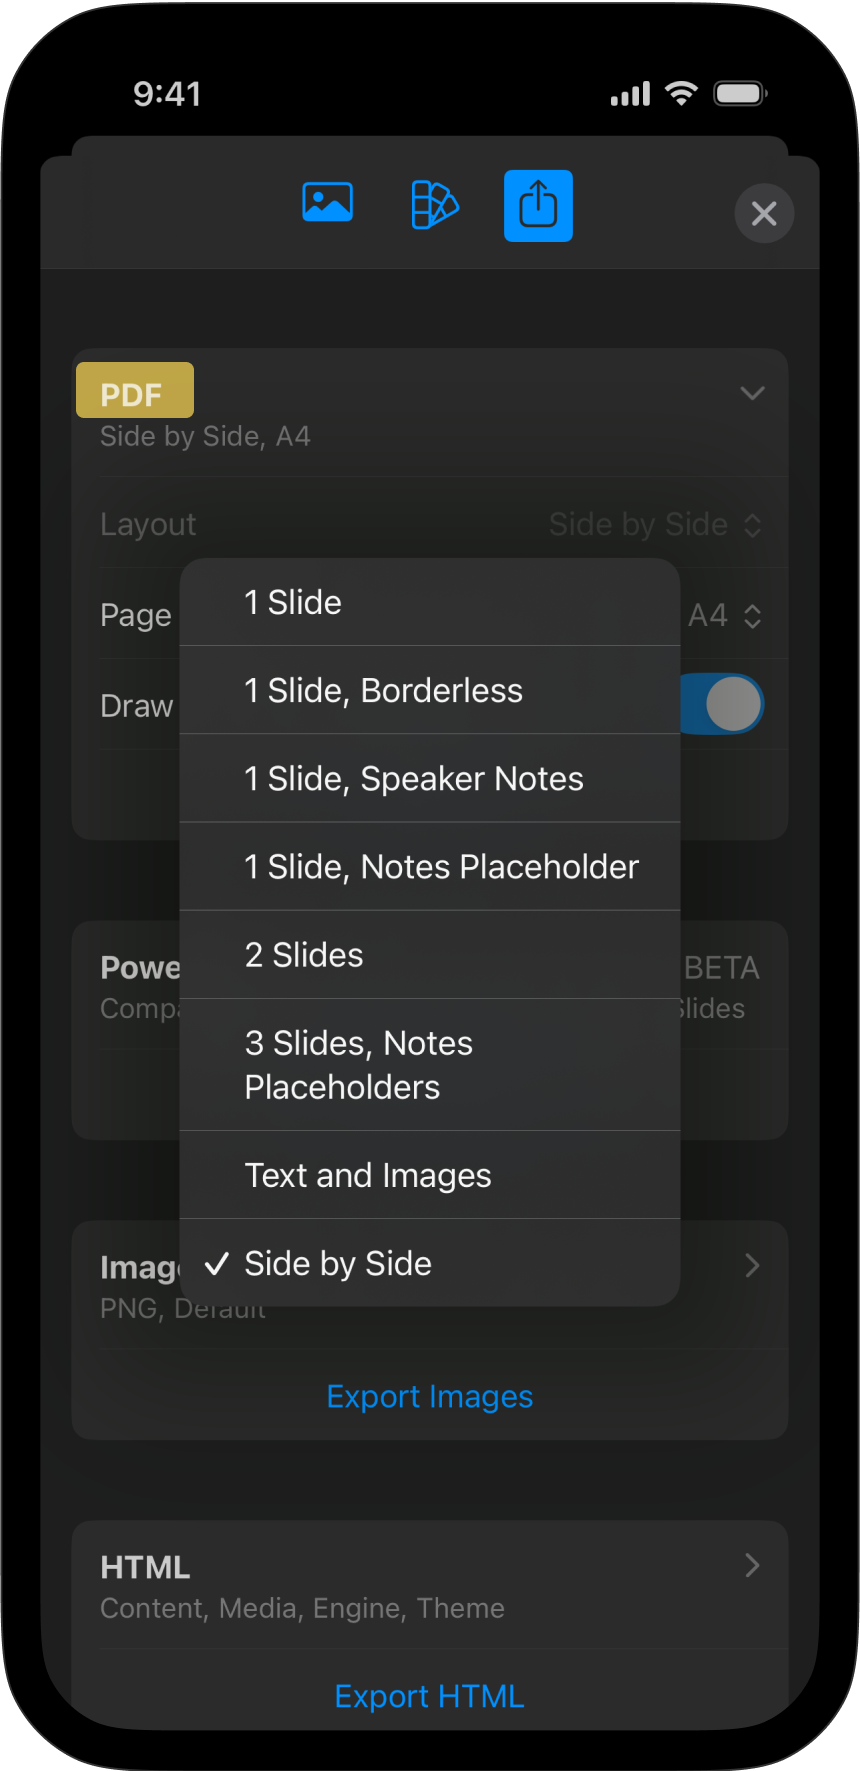Image resolution: width=860 pixels, height=1771 pixels.
Task: Collapse the PDF section chevron
Action: 752,393
